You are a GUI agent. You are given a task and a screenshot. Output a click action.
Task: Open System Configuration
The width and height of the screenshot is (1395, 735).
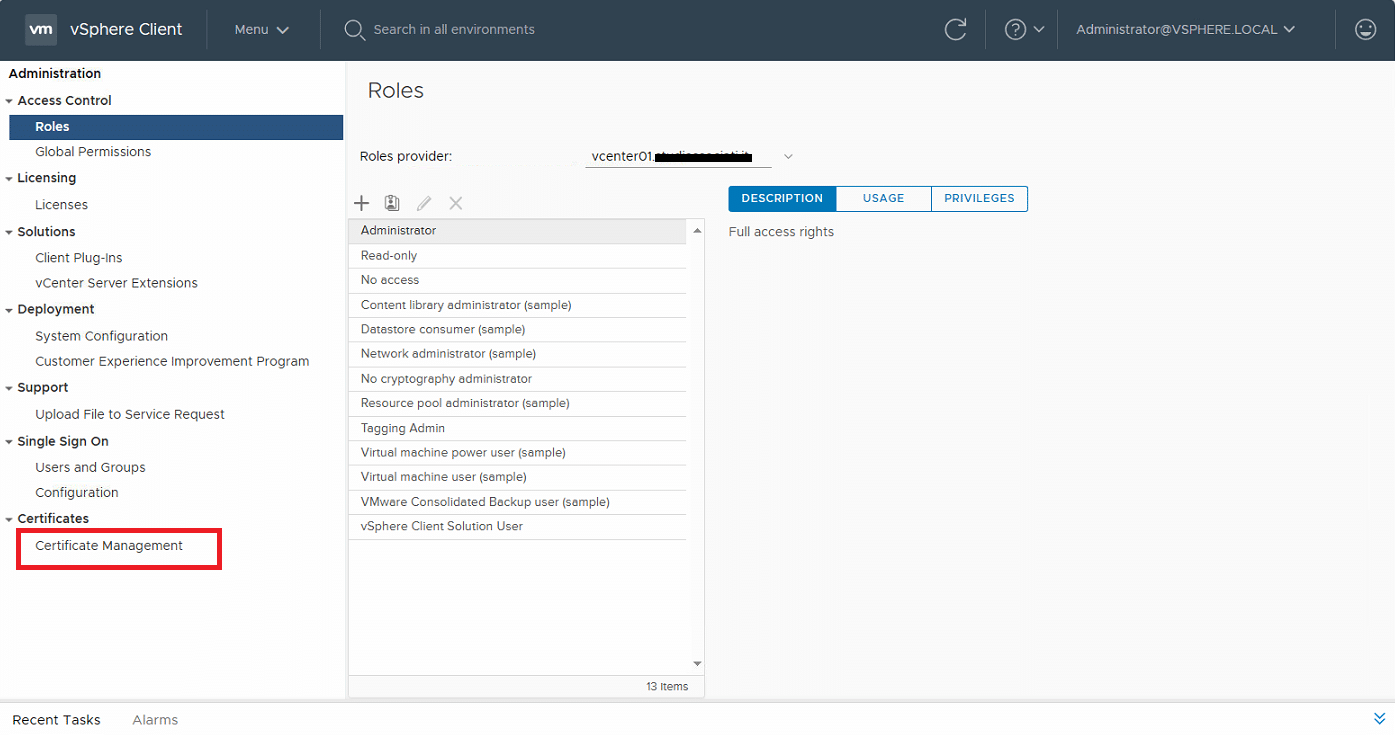tap(102, 336)
